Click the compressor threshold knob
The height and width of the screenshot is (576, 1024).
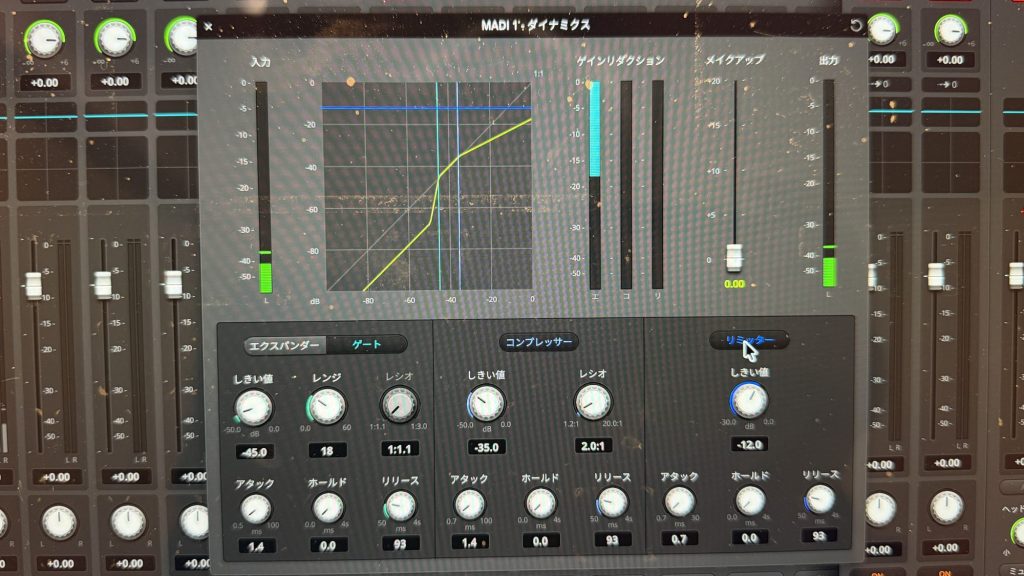point(486,403)
